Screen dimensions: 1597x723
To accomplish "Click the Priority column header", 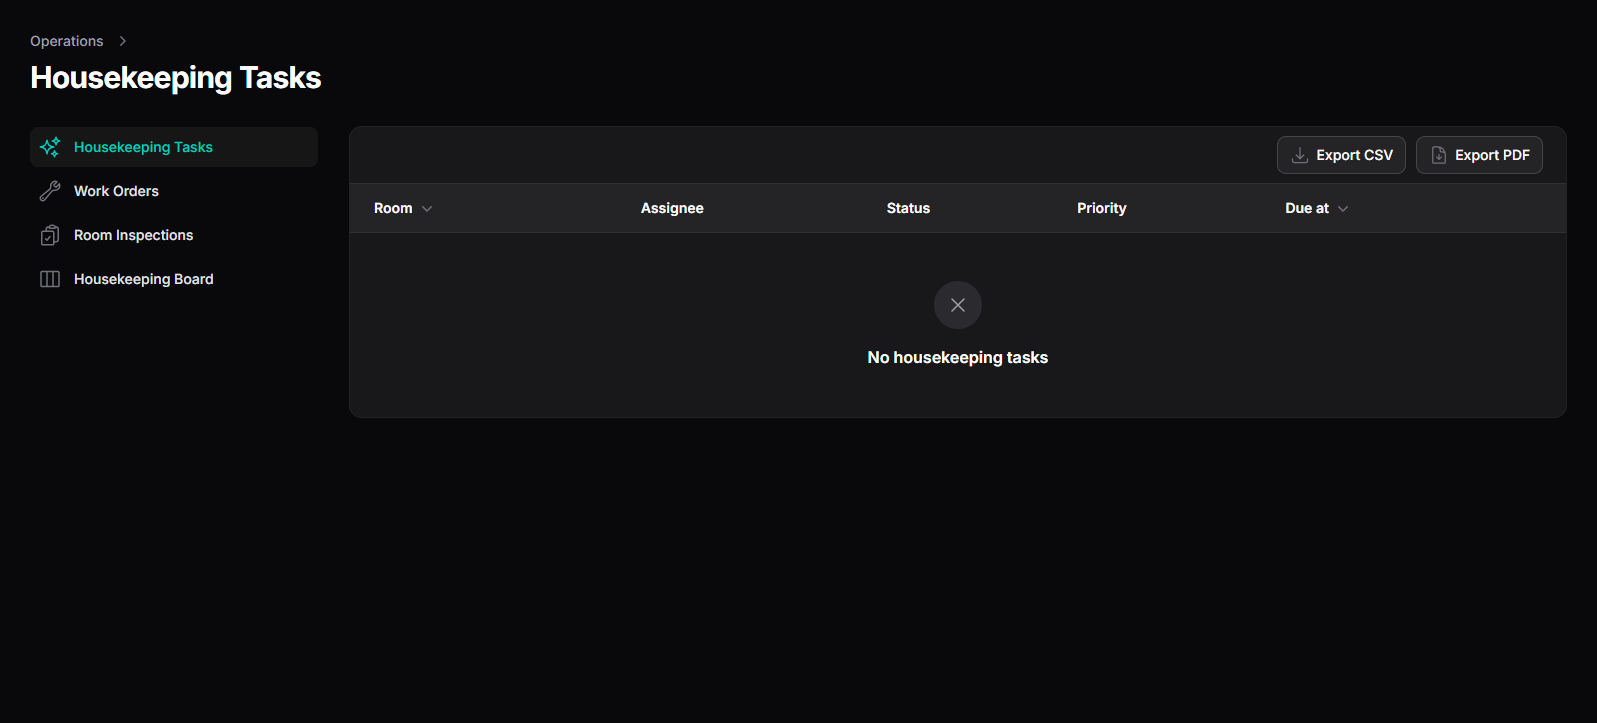I will [1101, 208].
